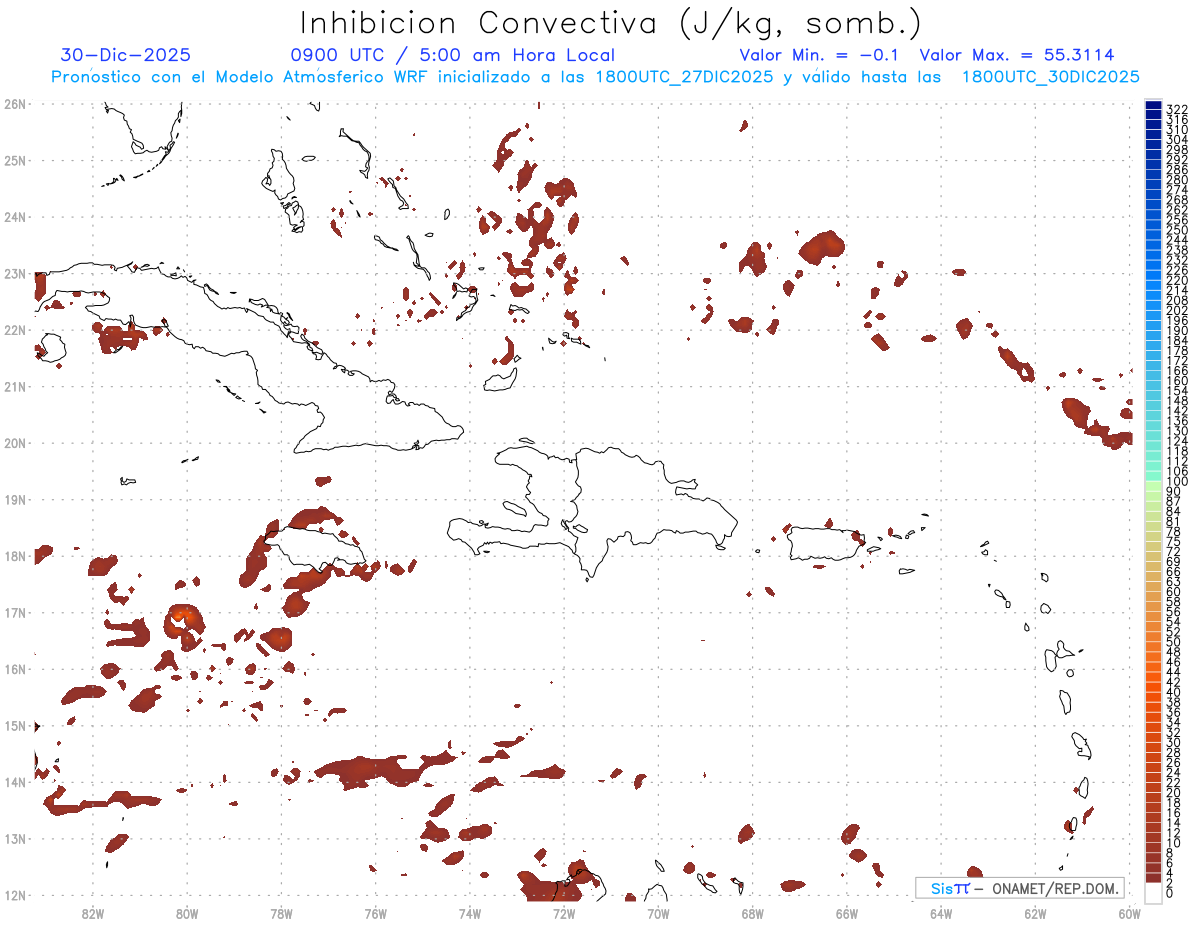
Task: Click the 16N latitude label
Action: point(15,669)
